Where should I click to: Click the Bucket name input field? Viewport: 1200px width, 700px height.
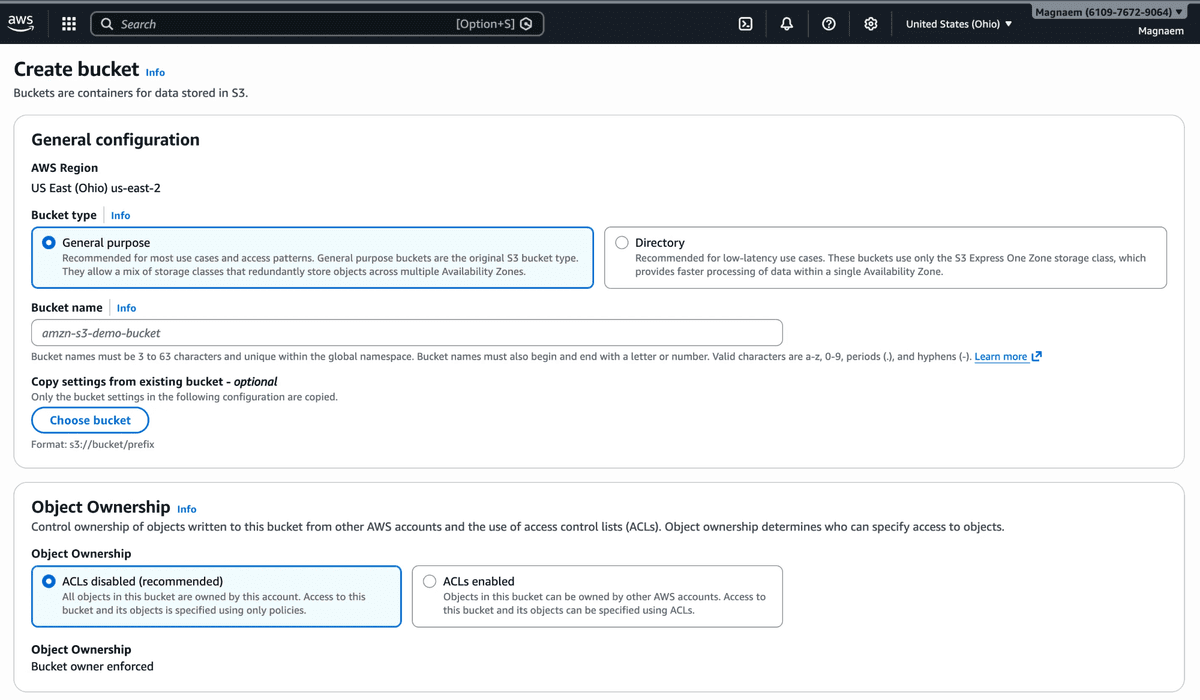pyautogui.click(x=407, y=333)
